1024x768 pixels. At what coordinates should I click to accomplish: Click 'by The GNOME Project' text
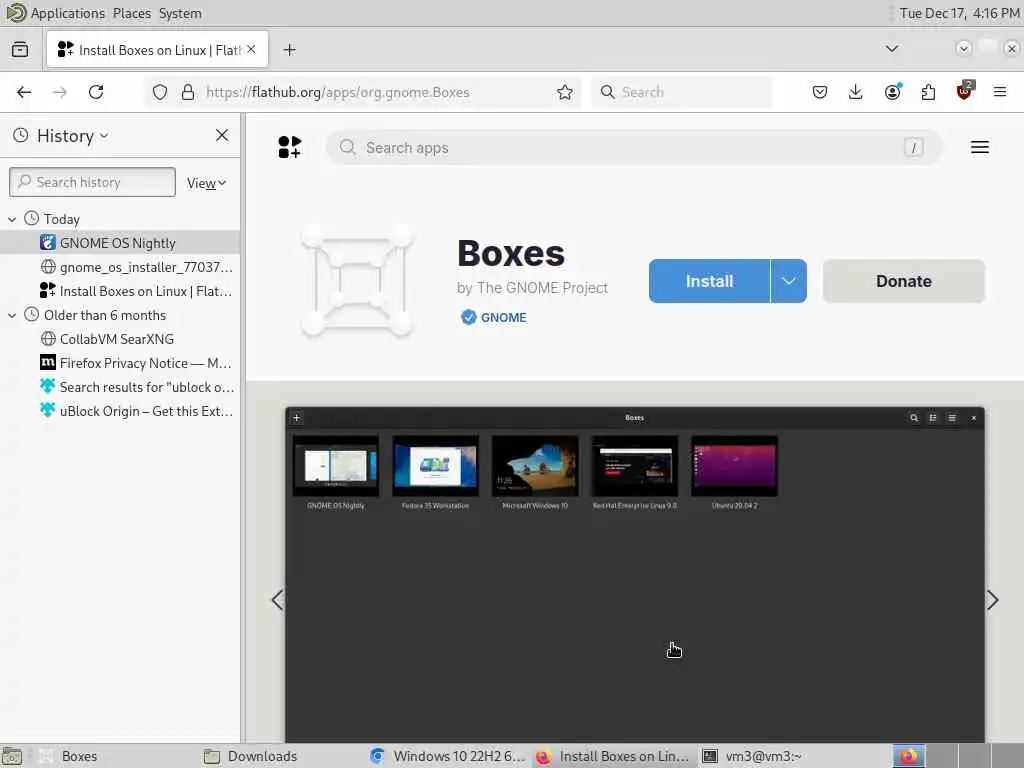[x=532, y=288]
